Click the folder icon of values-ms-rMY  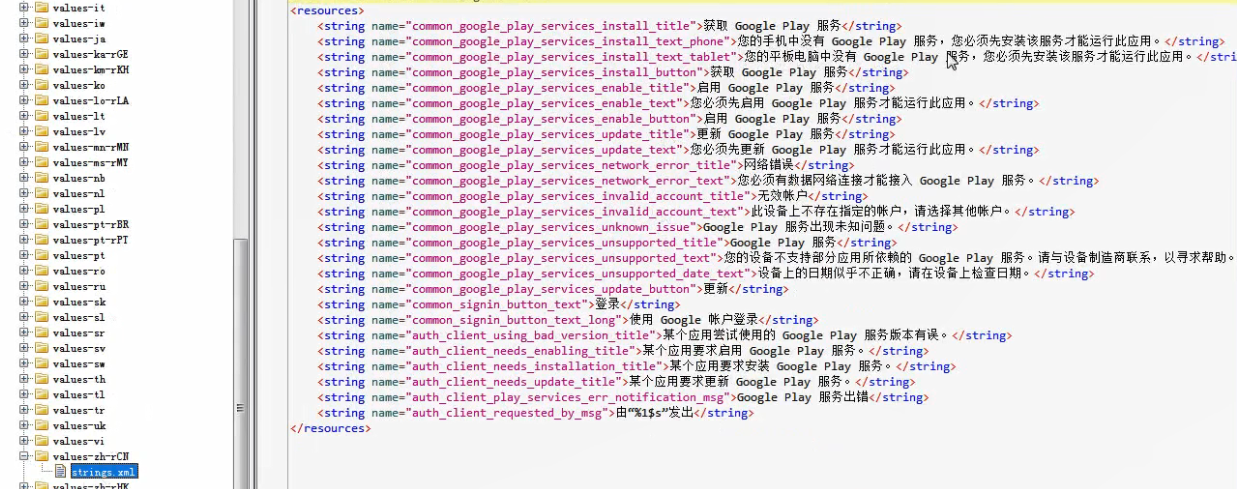point(42,163)
